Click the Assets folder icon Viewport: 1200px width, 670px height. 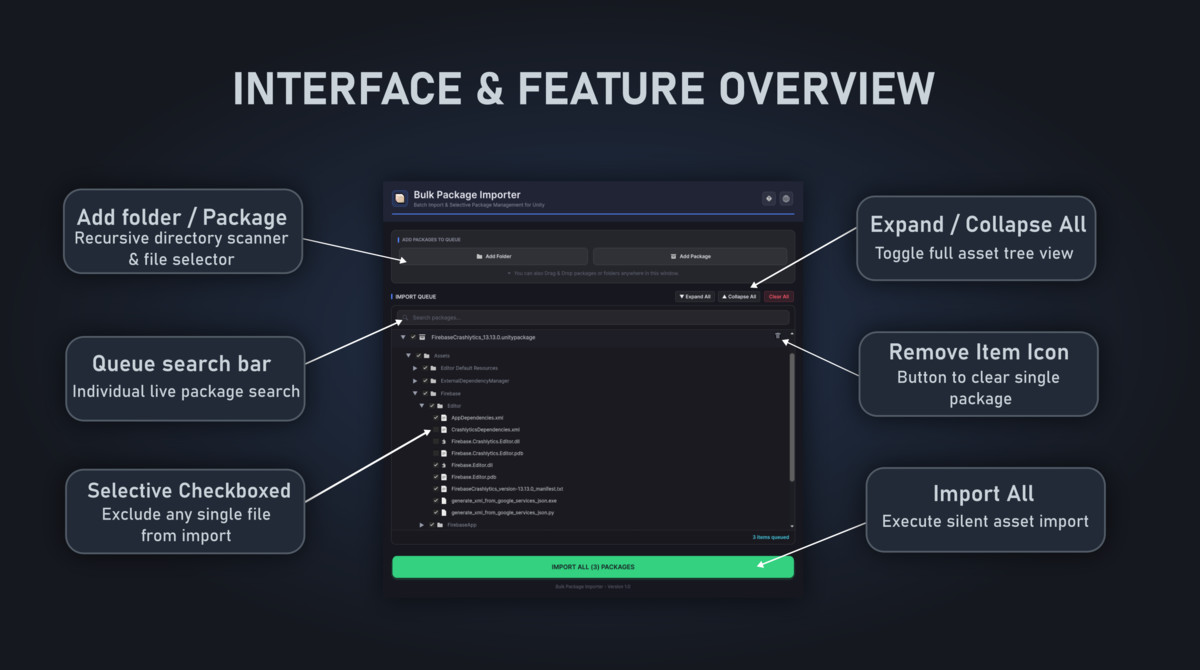(426, 355)
